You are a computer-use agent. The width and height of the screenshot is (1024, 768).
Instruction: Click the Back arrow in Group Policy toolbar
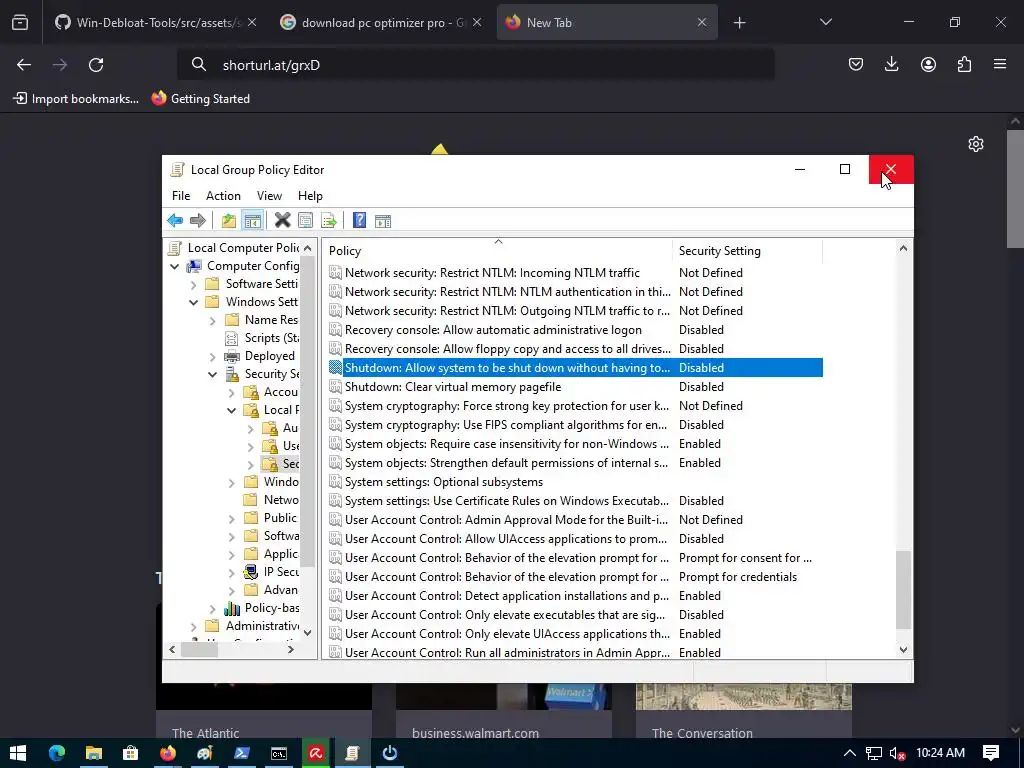175,221
